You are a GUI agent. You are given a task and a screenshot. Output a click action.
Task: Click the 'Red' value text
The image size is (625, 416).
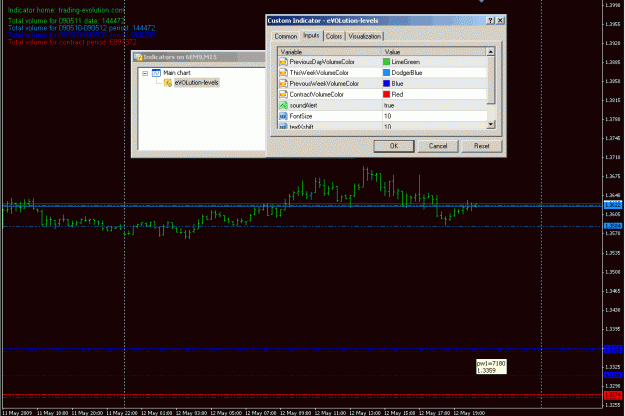tap(397, 94)
